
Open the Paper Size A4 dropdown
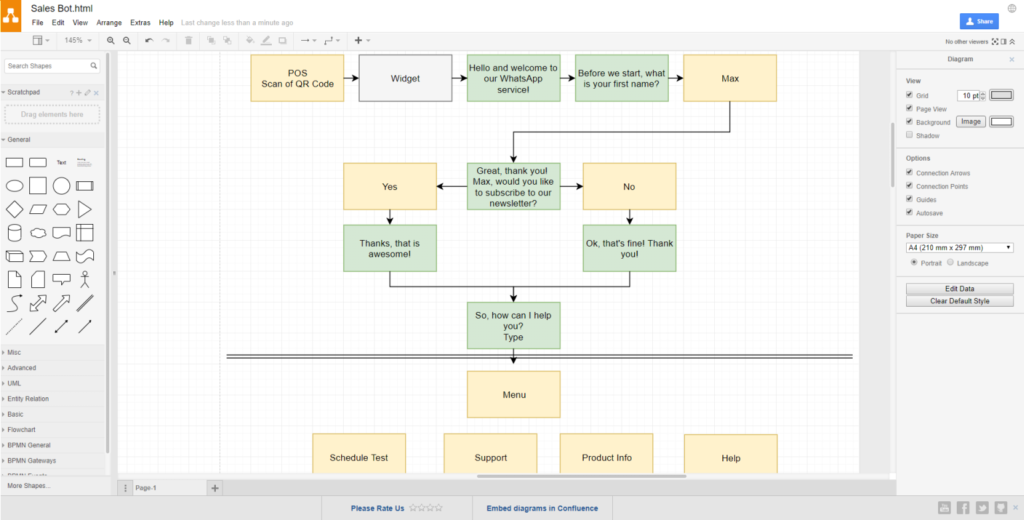[959, 247]
